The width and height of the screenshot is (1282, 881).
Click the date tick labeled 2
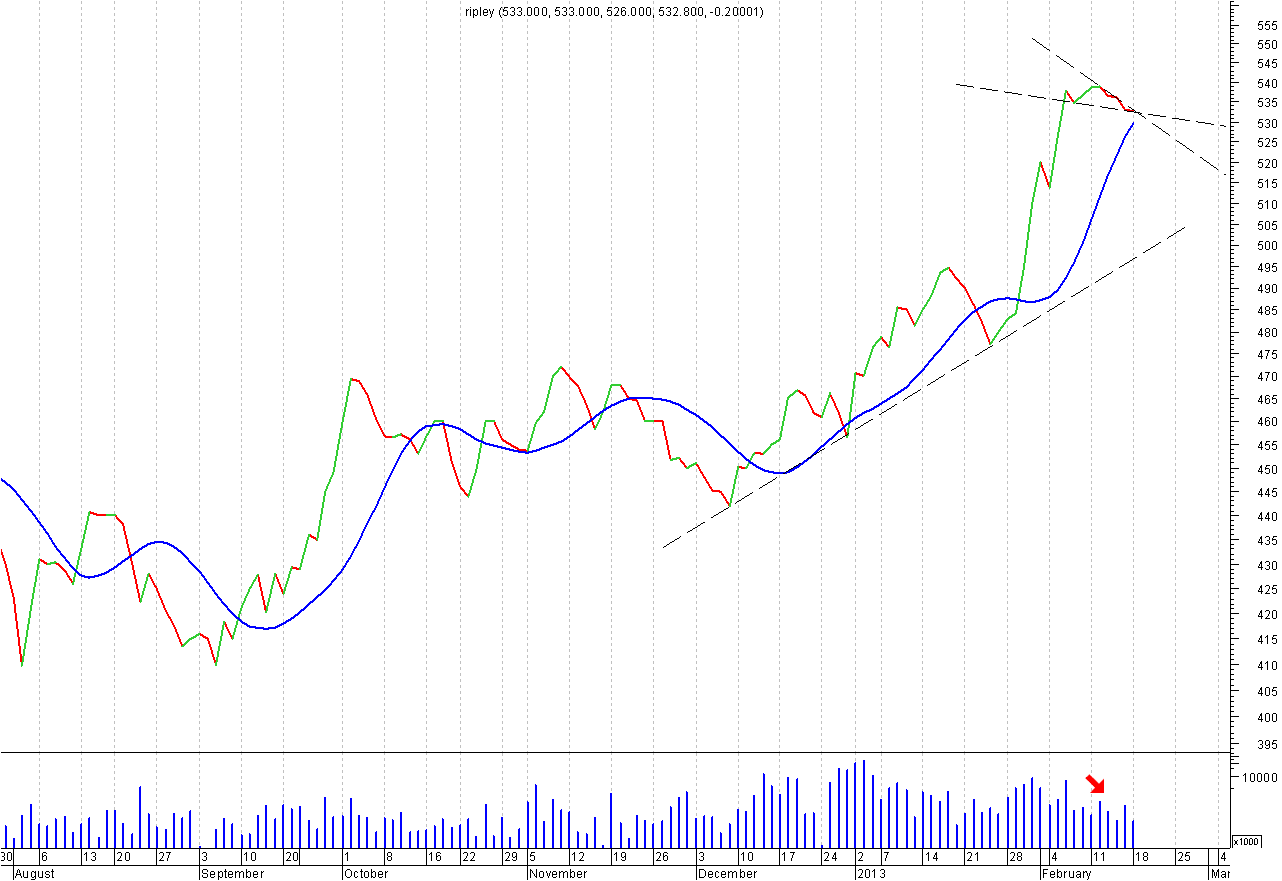[x=860, y=857]
